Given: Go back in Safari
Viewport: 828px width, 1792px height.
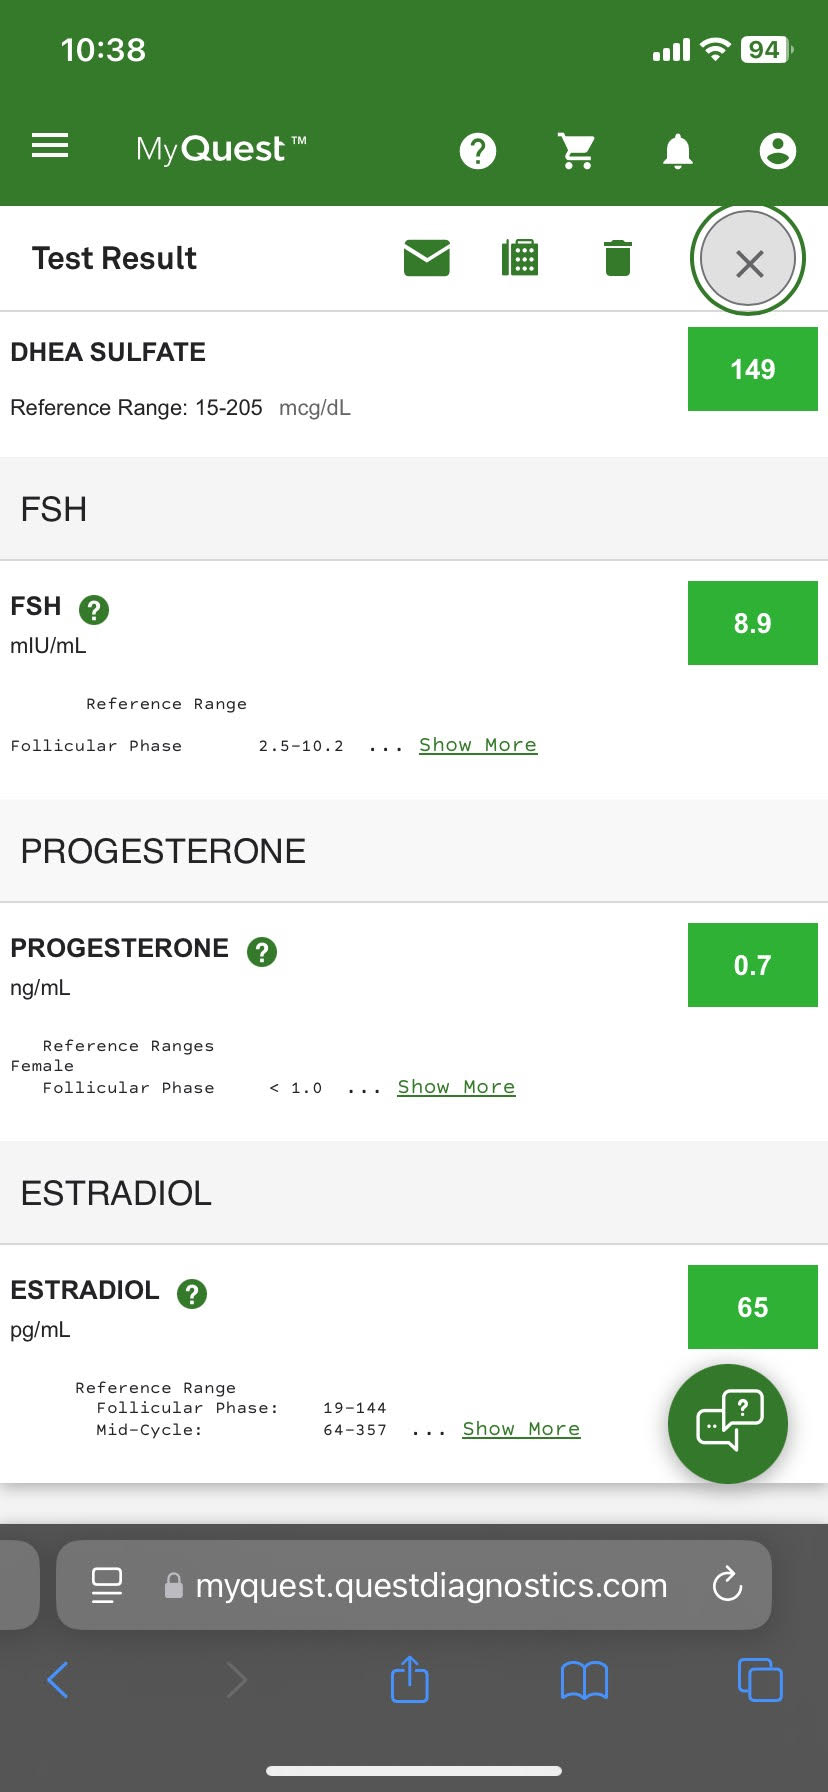Looking at the screenshot, I should tap(58, 1680).
